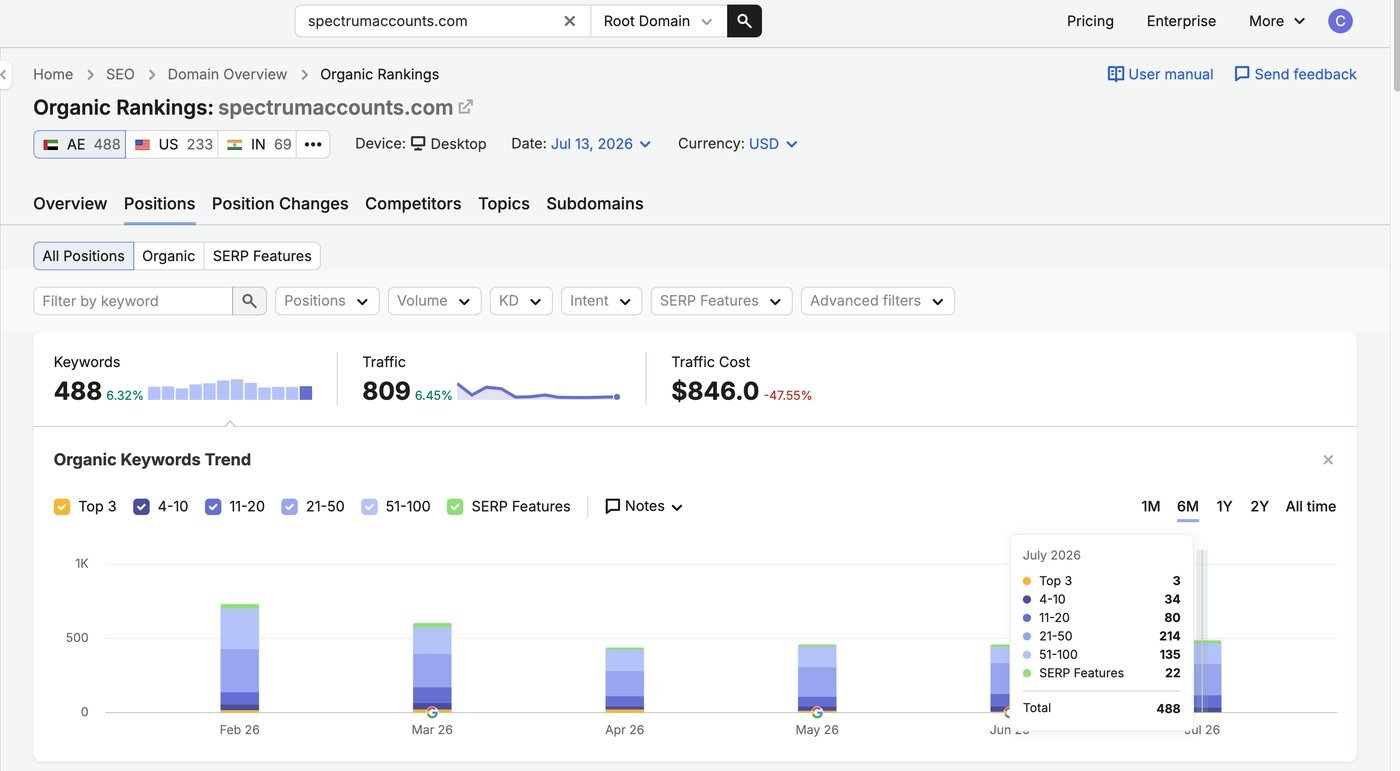Screen dimensions: 1400x771
Task: Click the Traffic Cost $846.0 value
Action: 715,391
